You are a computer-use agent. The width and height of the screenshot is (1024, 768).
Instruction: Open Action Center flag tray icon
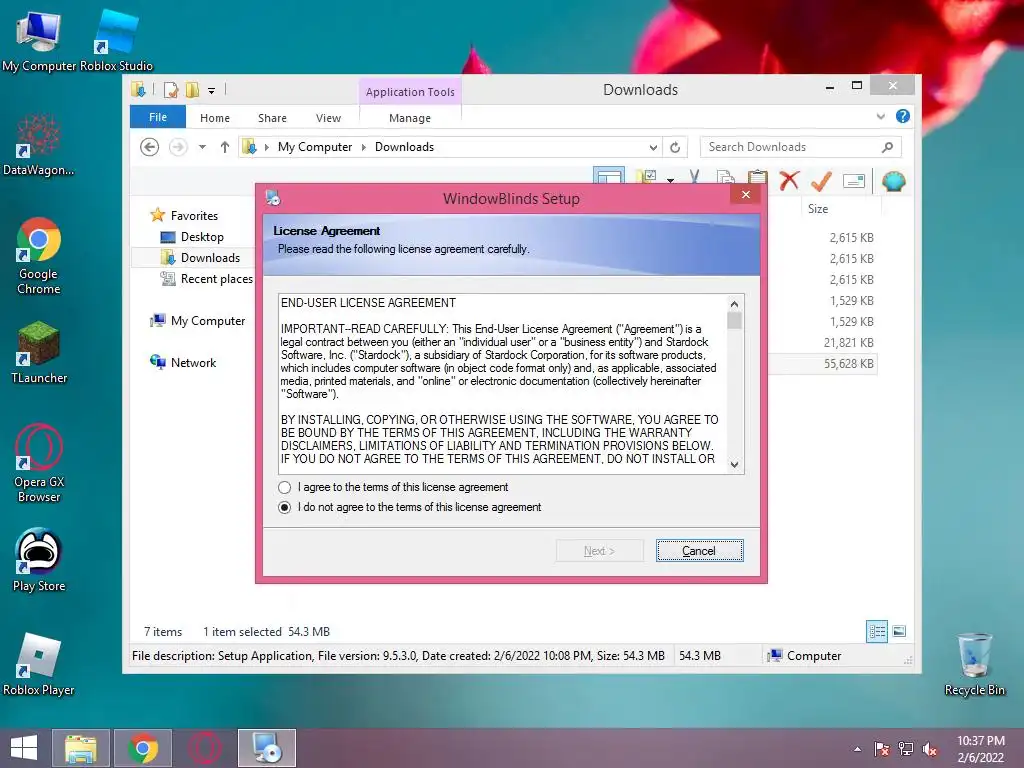(x=882, y=749)
